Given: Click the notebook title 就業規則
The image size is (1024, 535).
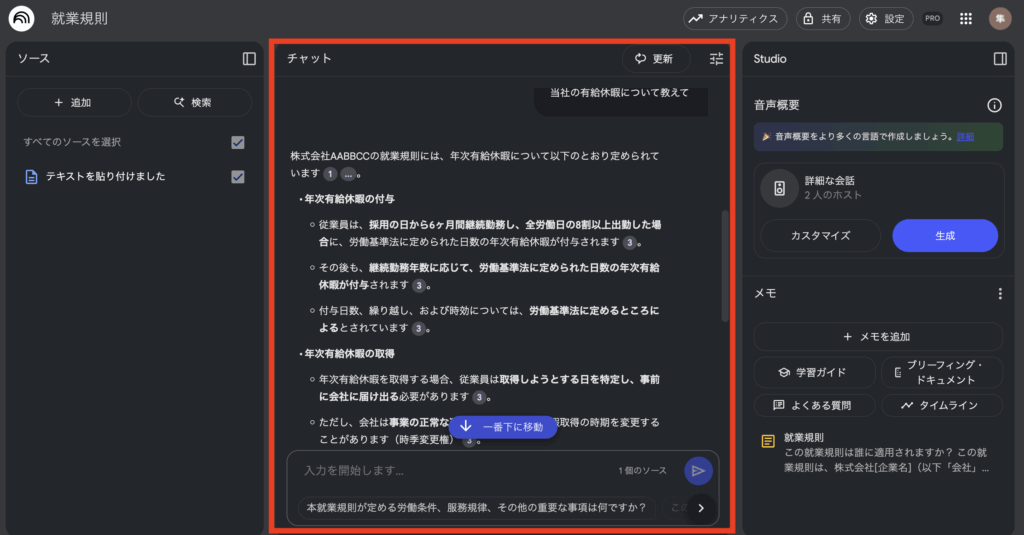Looking at the screenshot, I should [79, 18].
